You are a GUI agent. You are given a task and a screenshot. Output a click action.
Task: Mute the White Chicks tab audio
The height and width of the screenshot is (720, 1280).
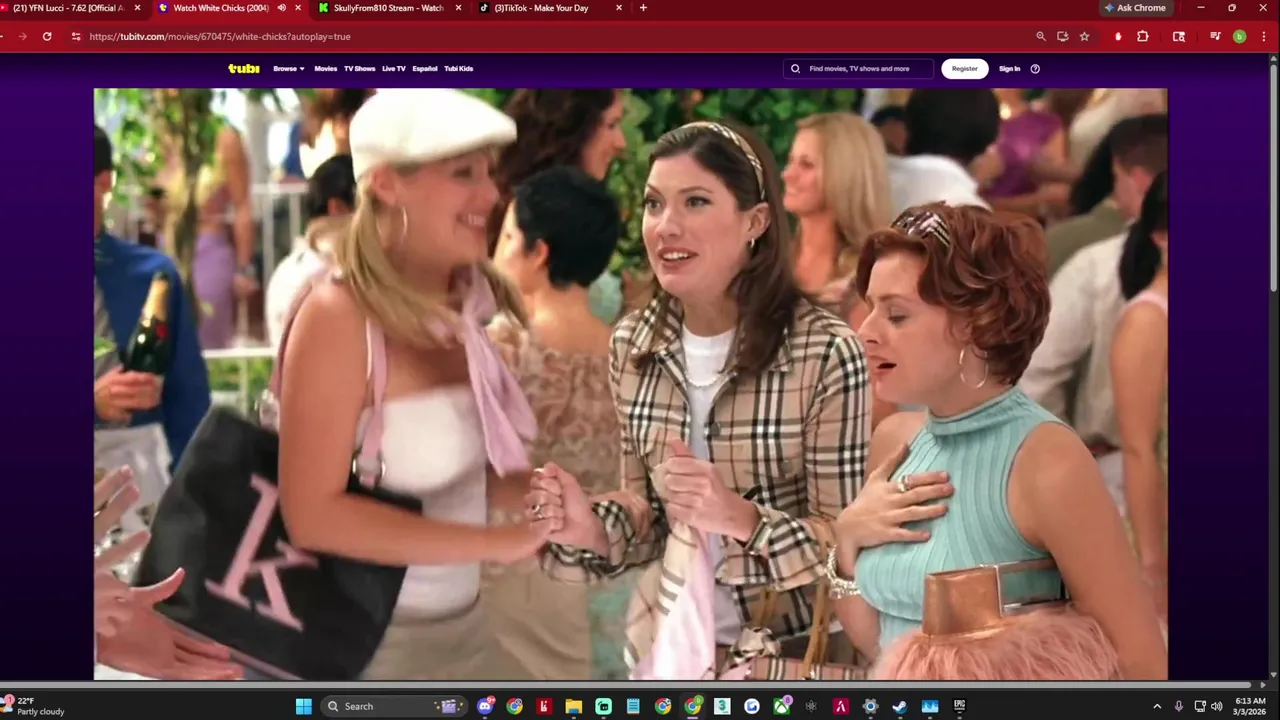281,8
